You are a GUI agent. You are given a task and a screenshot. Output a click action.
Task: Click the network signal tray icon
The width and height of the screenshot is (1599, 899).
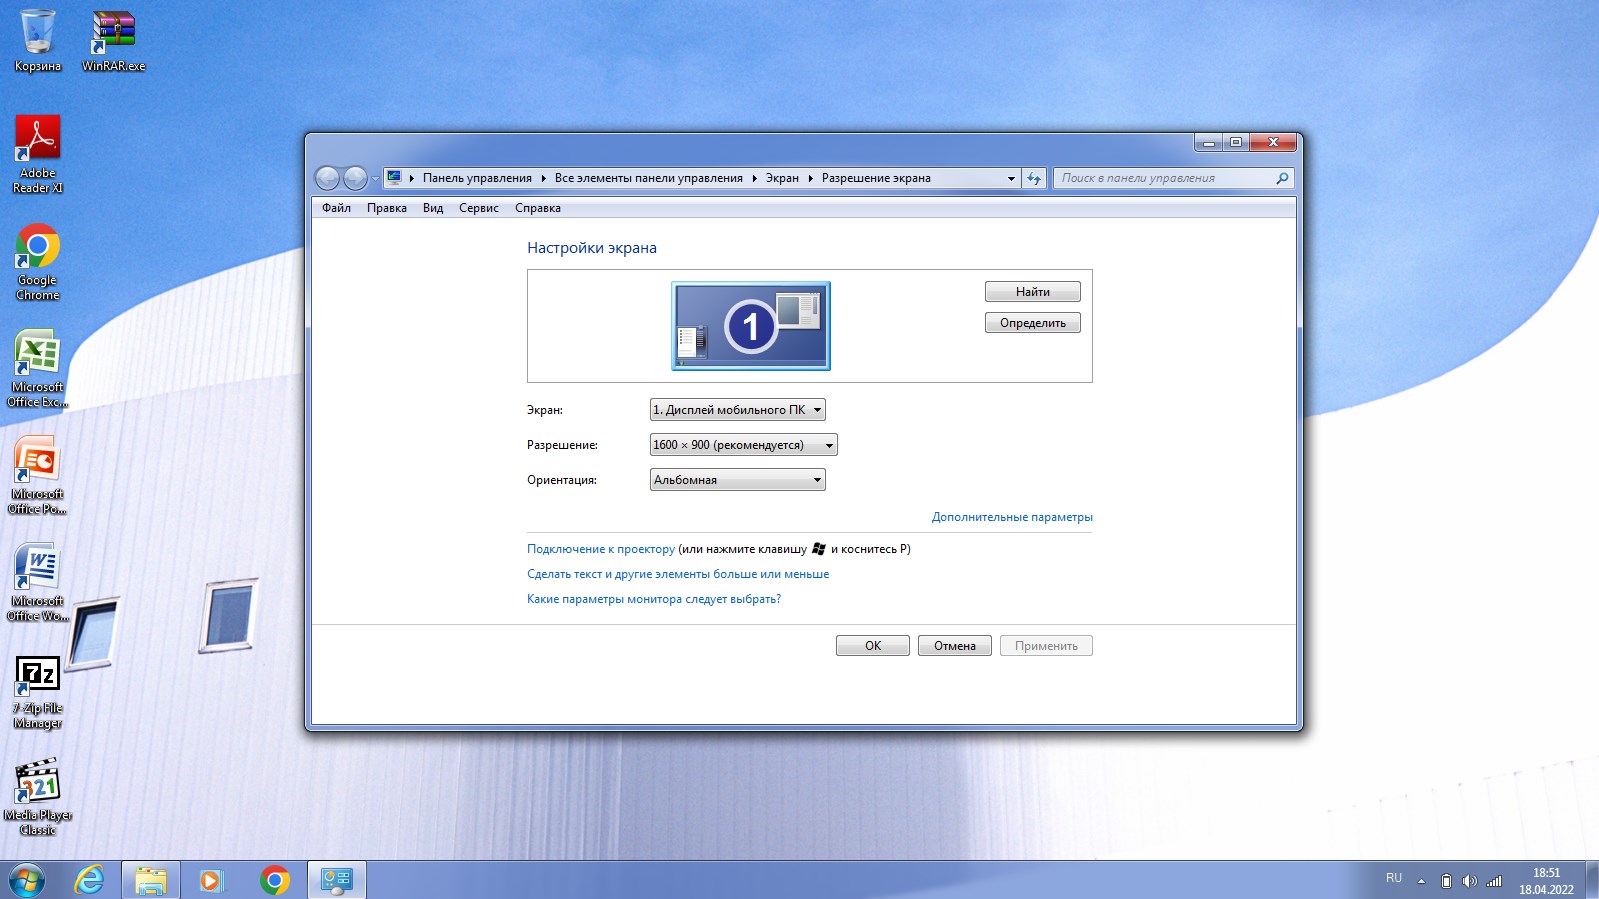[1494, 881]
